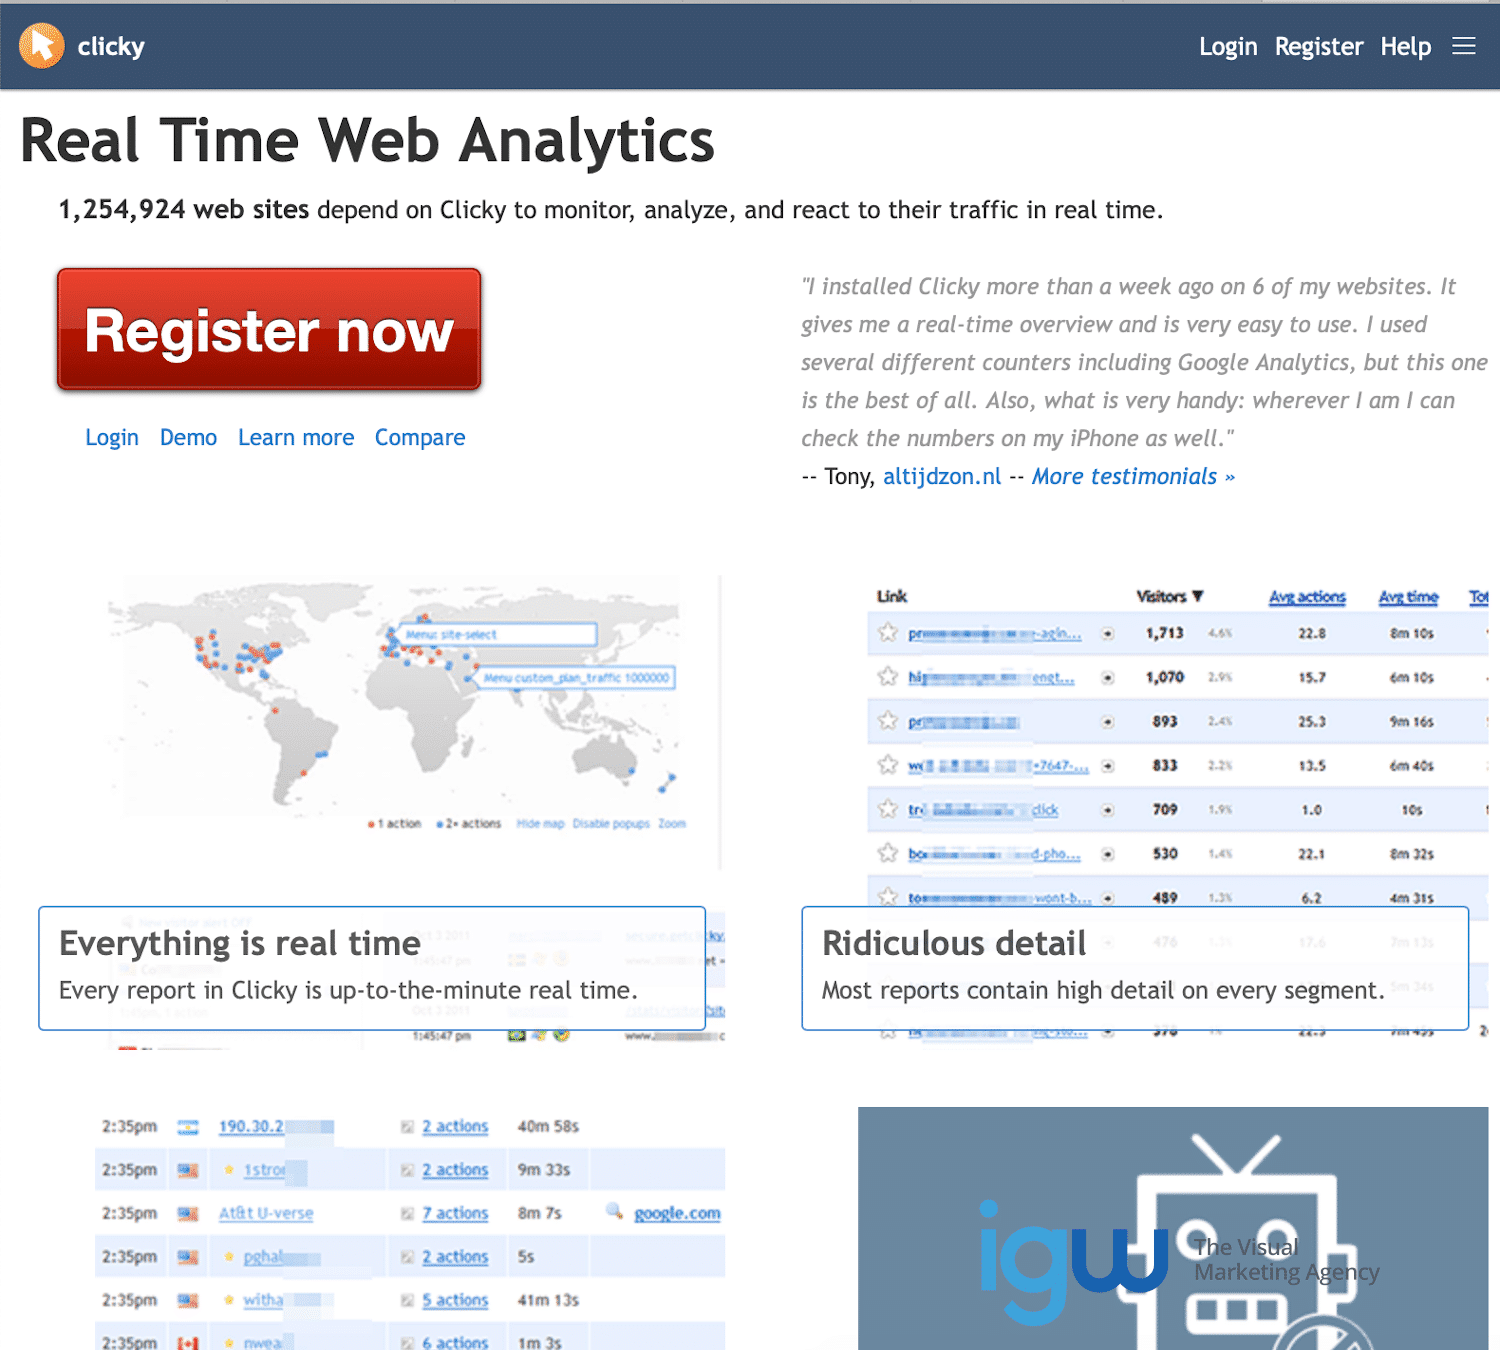Star the link row with 833 visitors
The height and width of the screenshot is (1350, 1500).
tap(887, 765)
